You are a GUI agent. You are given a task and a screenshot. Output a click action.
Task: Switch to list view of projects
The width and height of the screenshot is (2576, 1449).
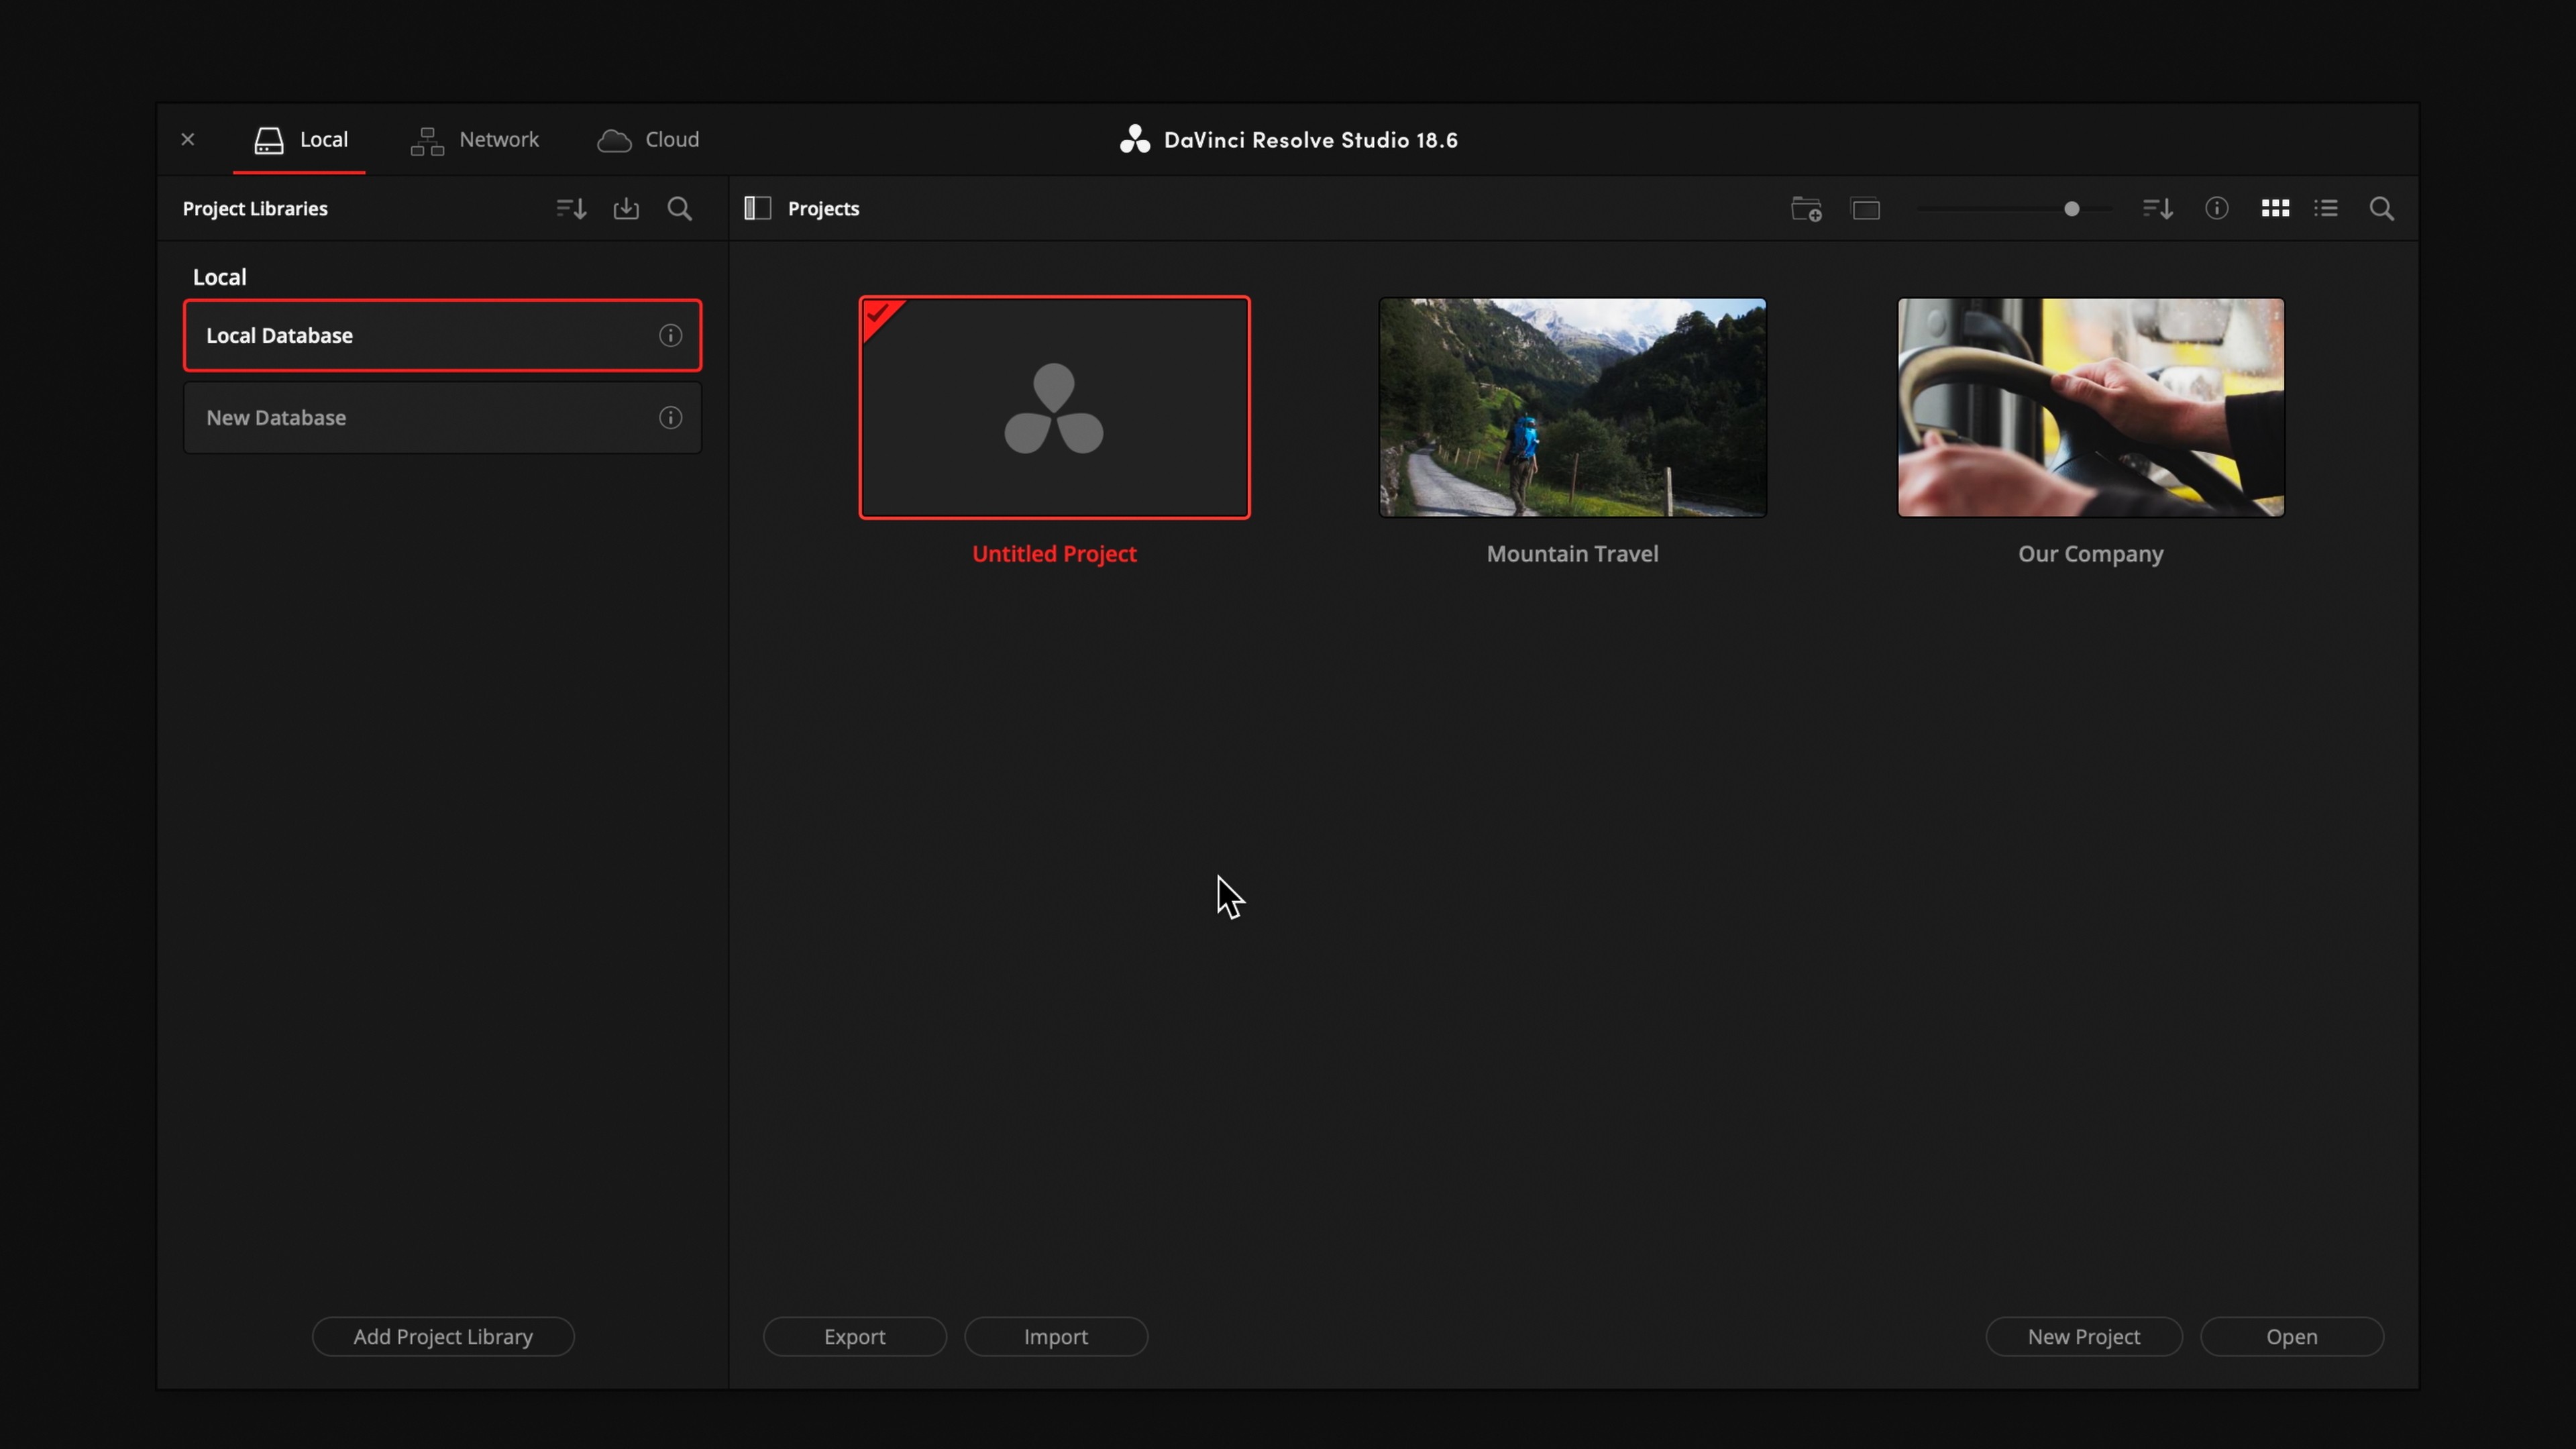pyautogui.click(x=2326, y=208)
